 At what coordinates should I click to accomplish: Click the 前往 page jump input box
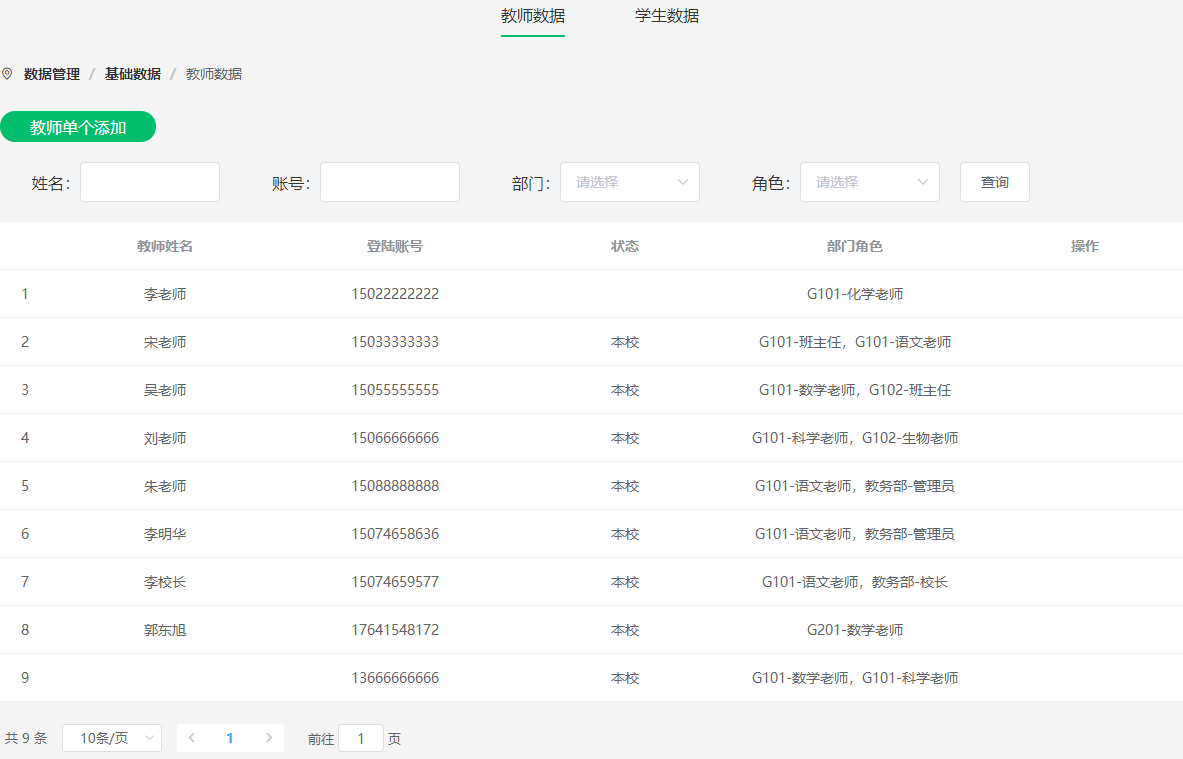[360, 738]
